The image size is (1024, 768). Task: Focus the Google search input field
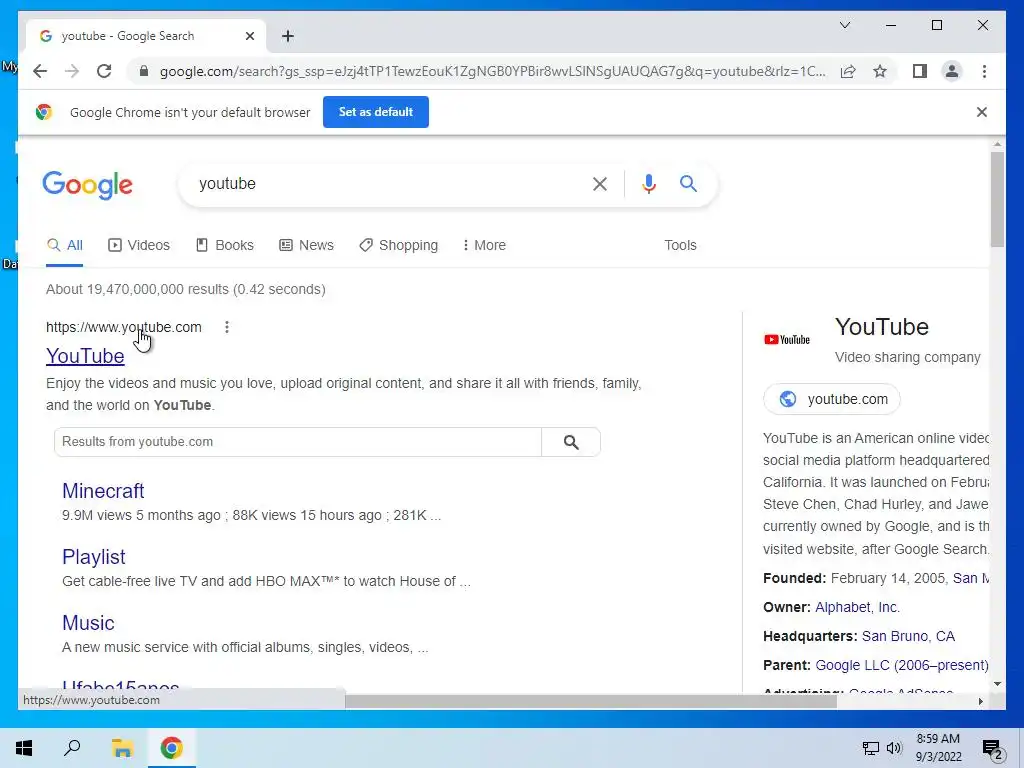[x=385, y=184]
